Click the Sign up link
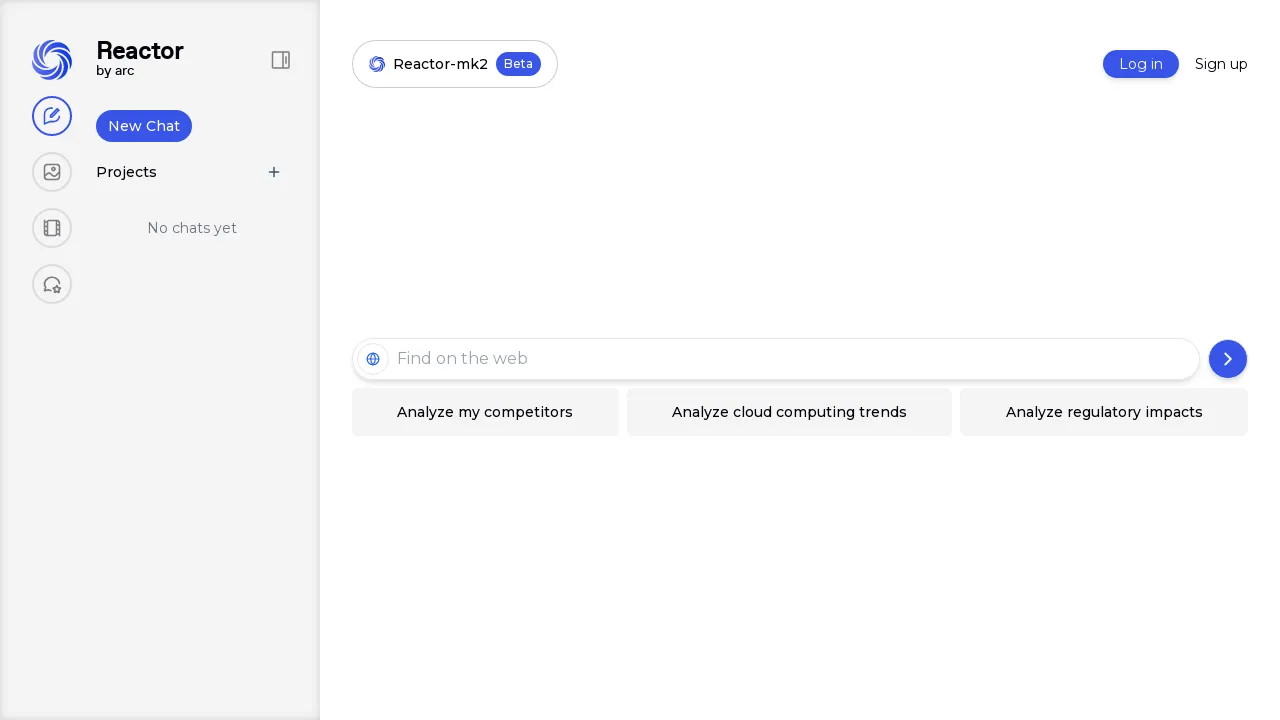The image size is (1280, 720). coord(1221,64)
